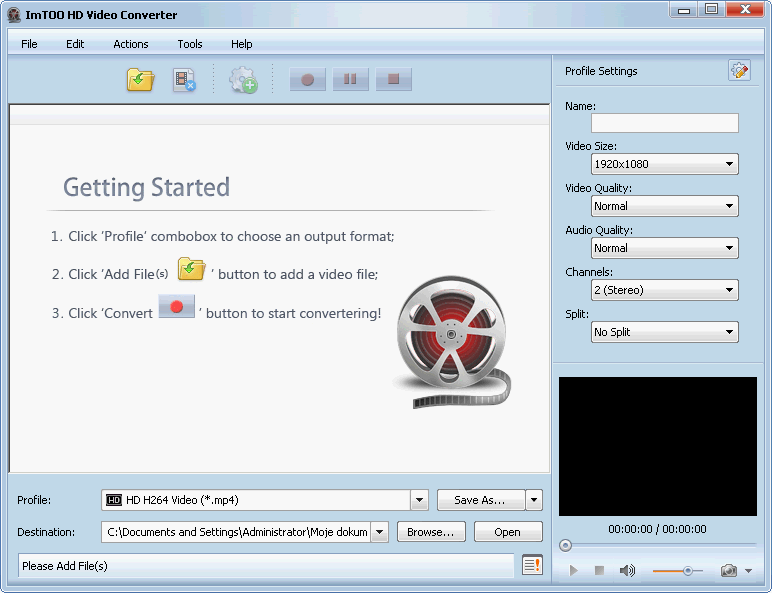Take a snapshot with the camera icon
Viewport: 772px width, 593px height.
pos(729,570)
